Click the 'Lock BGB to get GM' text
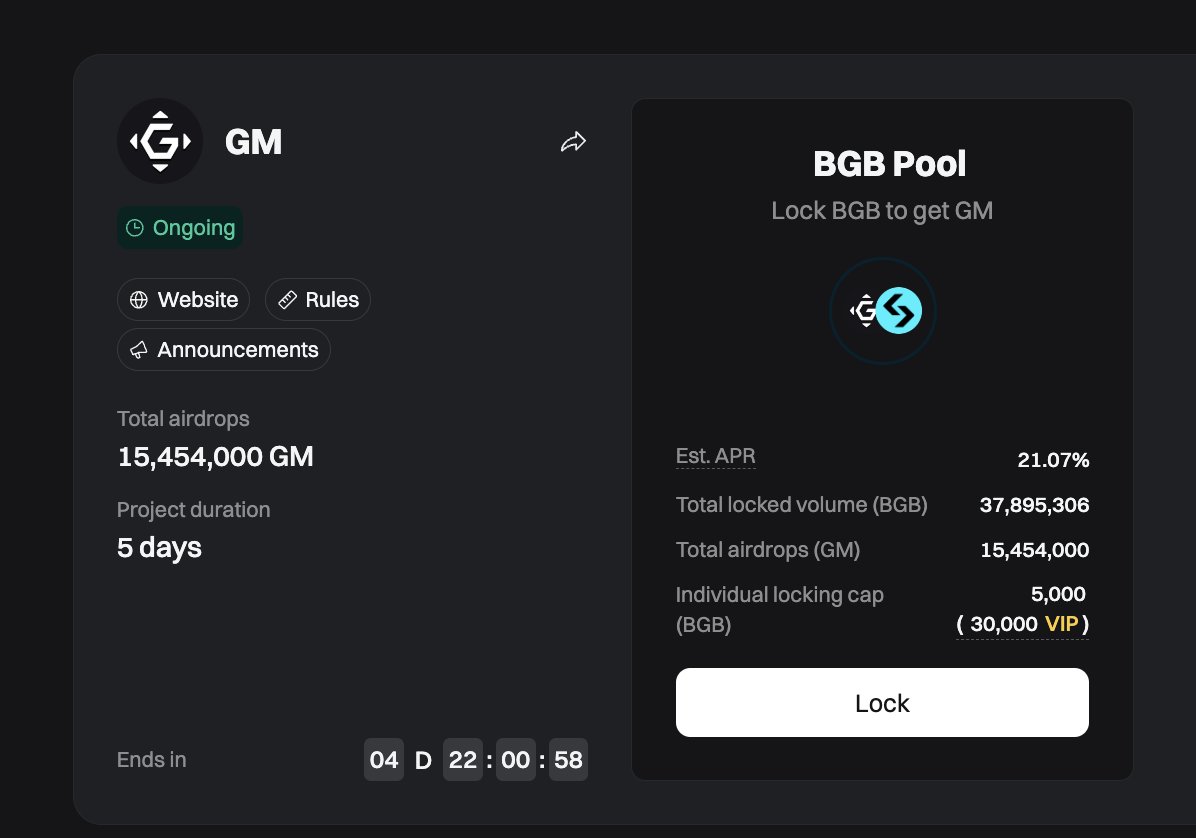Screen dimensions: 1196x838 click(x=882, y=210)
